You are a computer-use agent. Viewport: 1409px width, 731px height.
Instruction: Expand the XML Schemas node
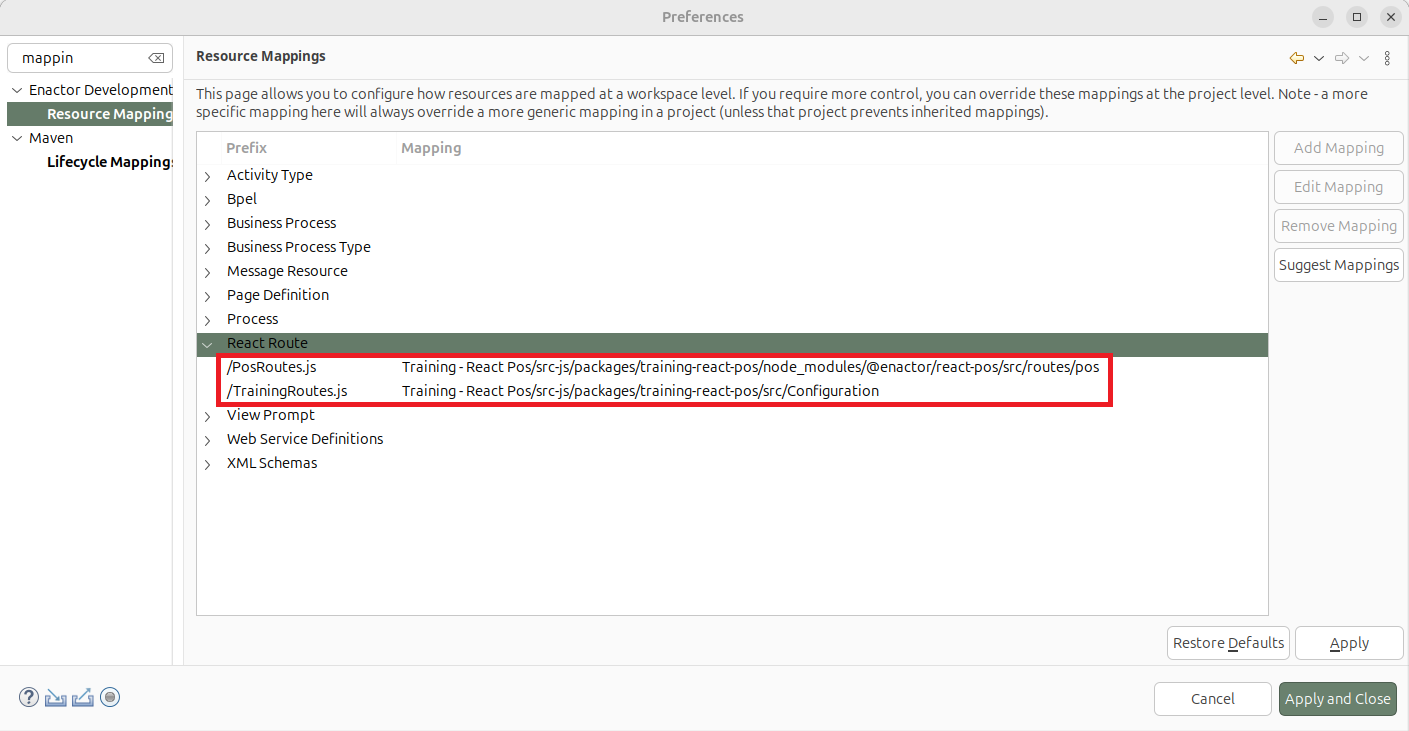207,464
